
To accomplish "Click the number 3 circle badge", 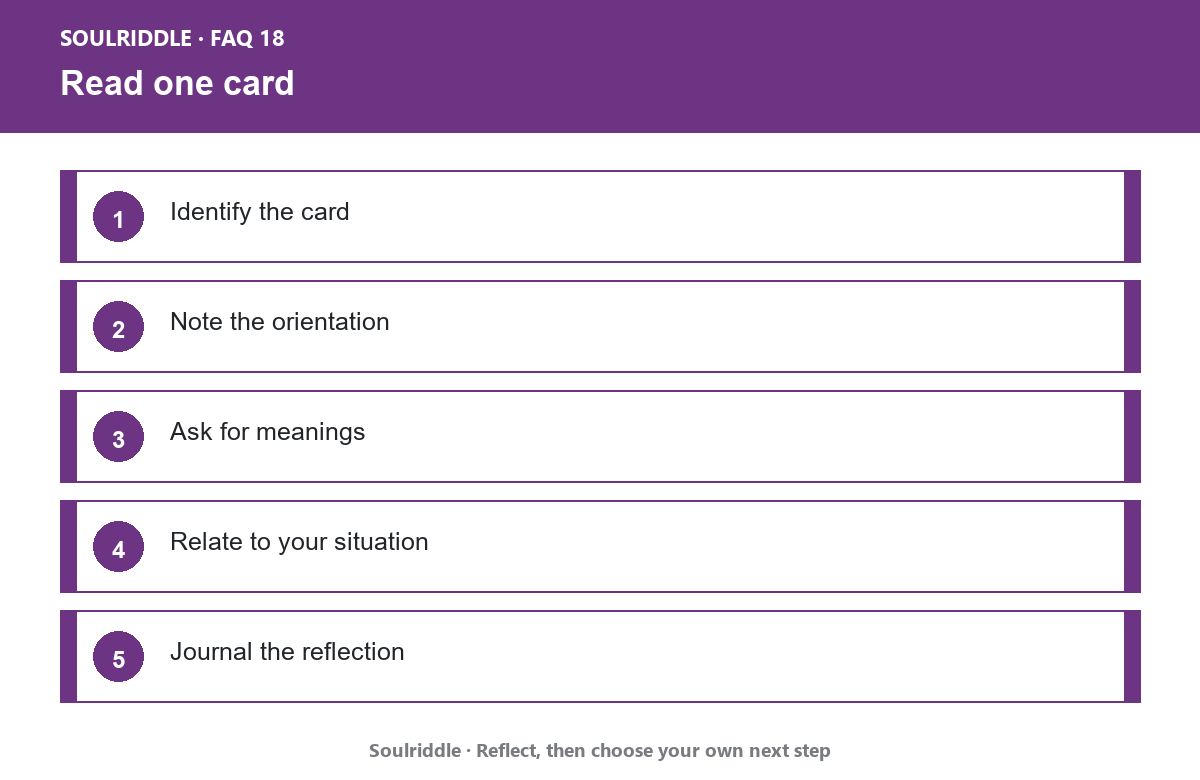I will coord(118,436).
